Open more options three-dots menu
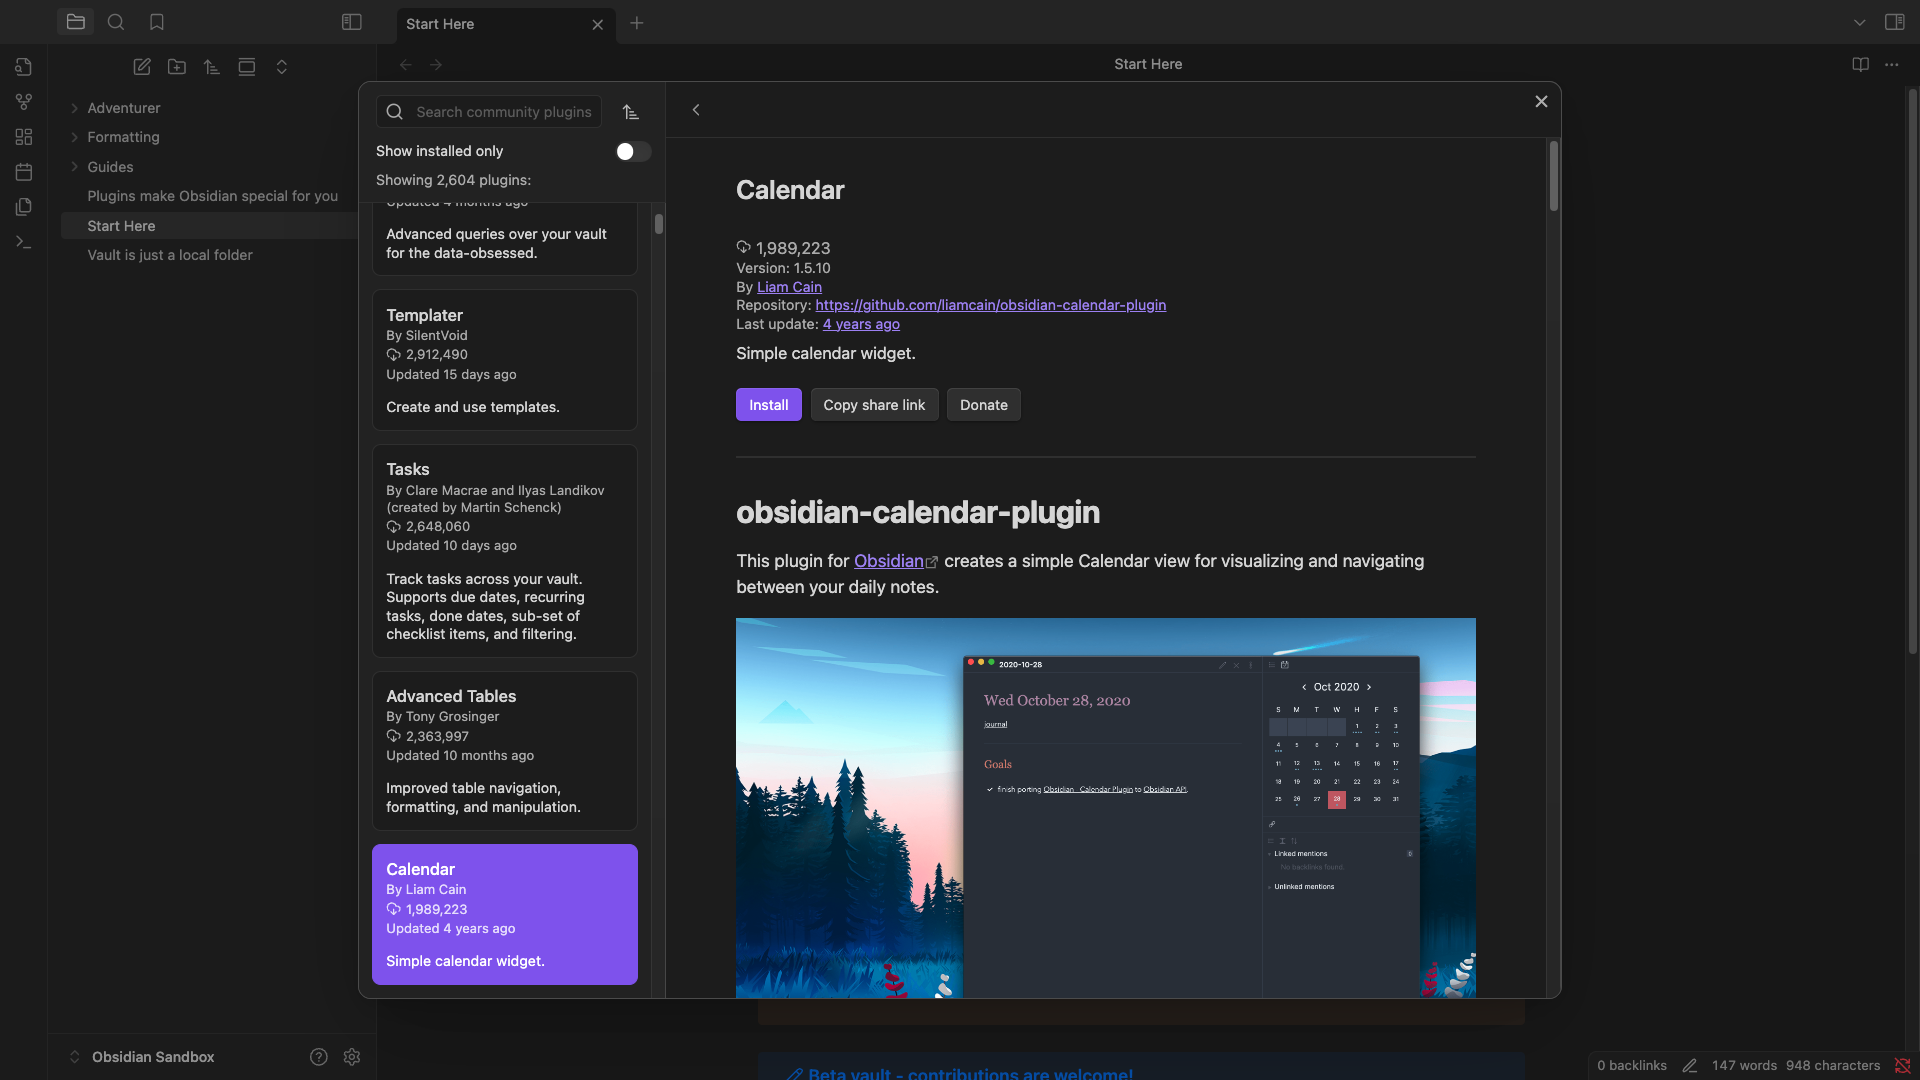 1891,64
